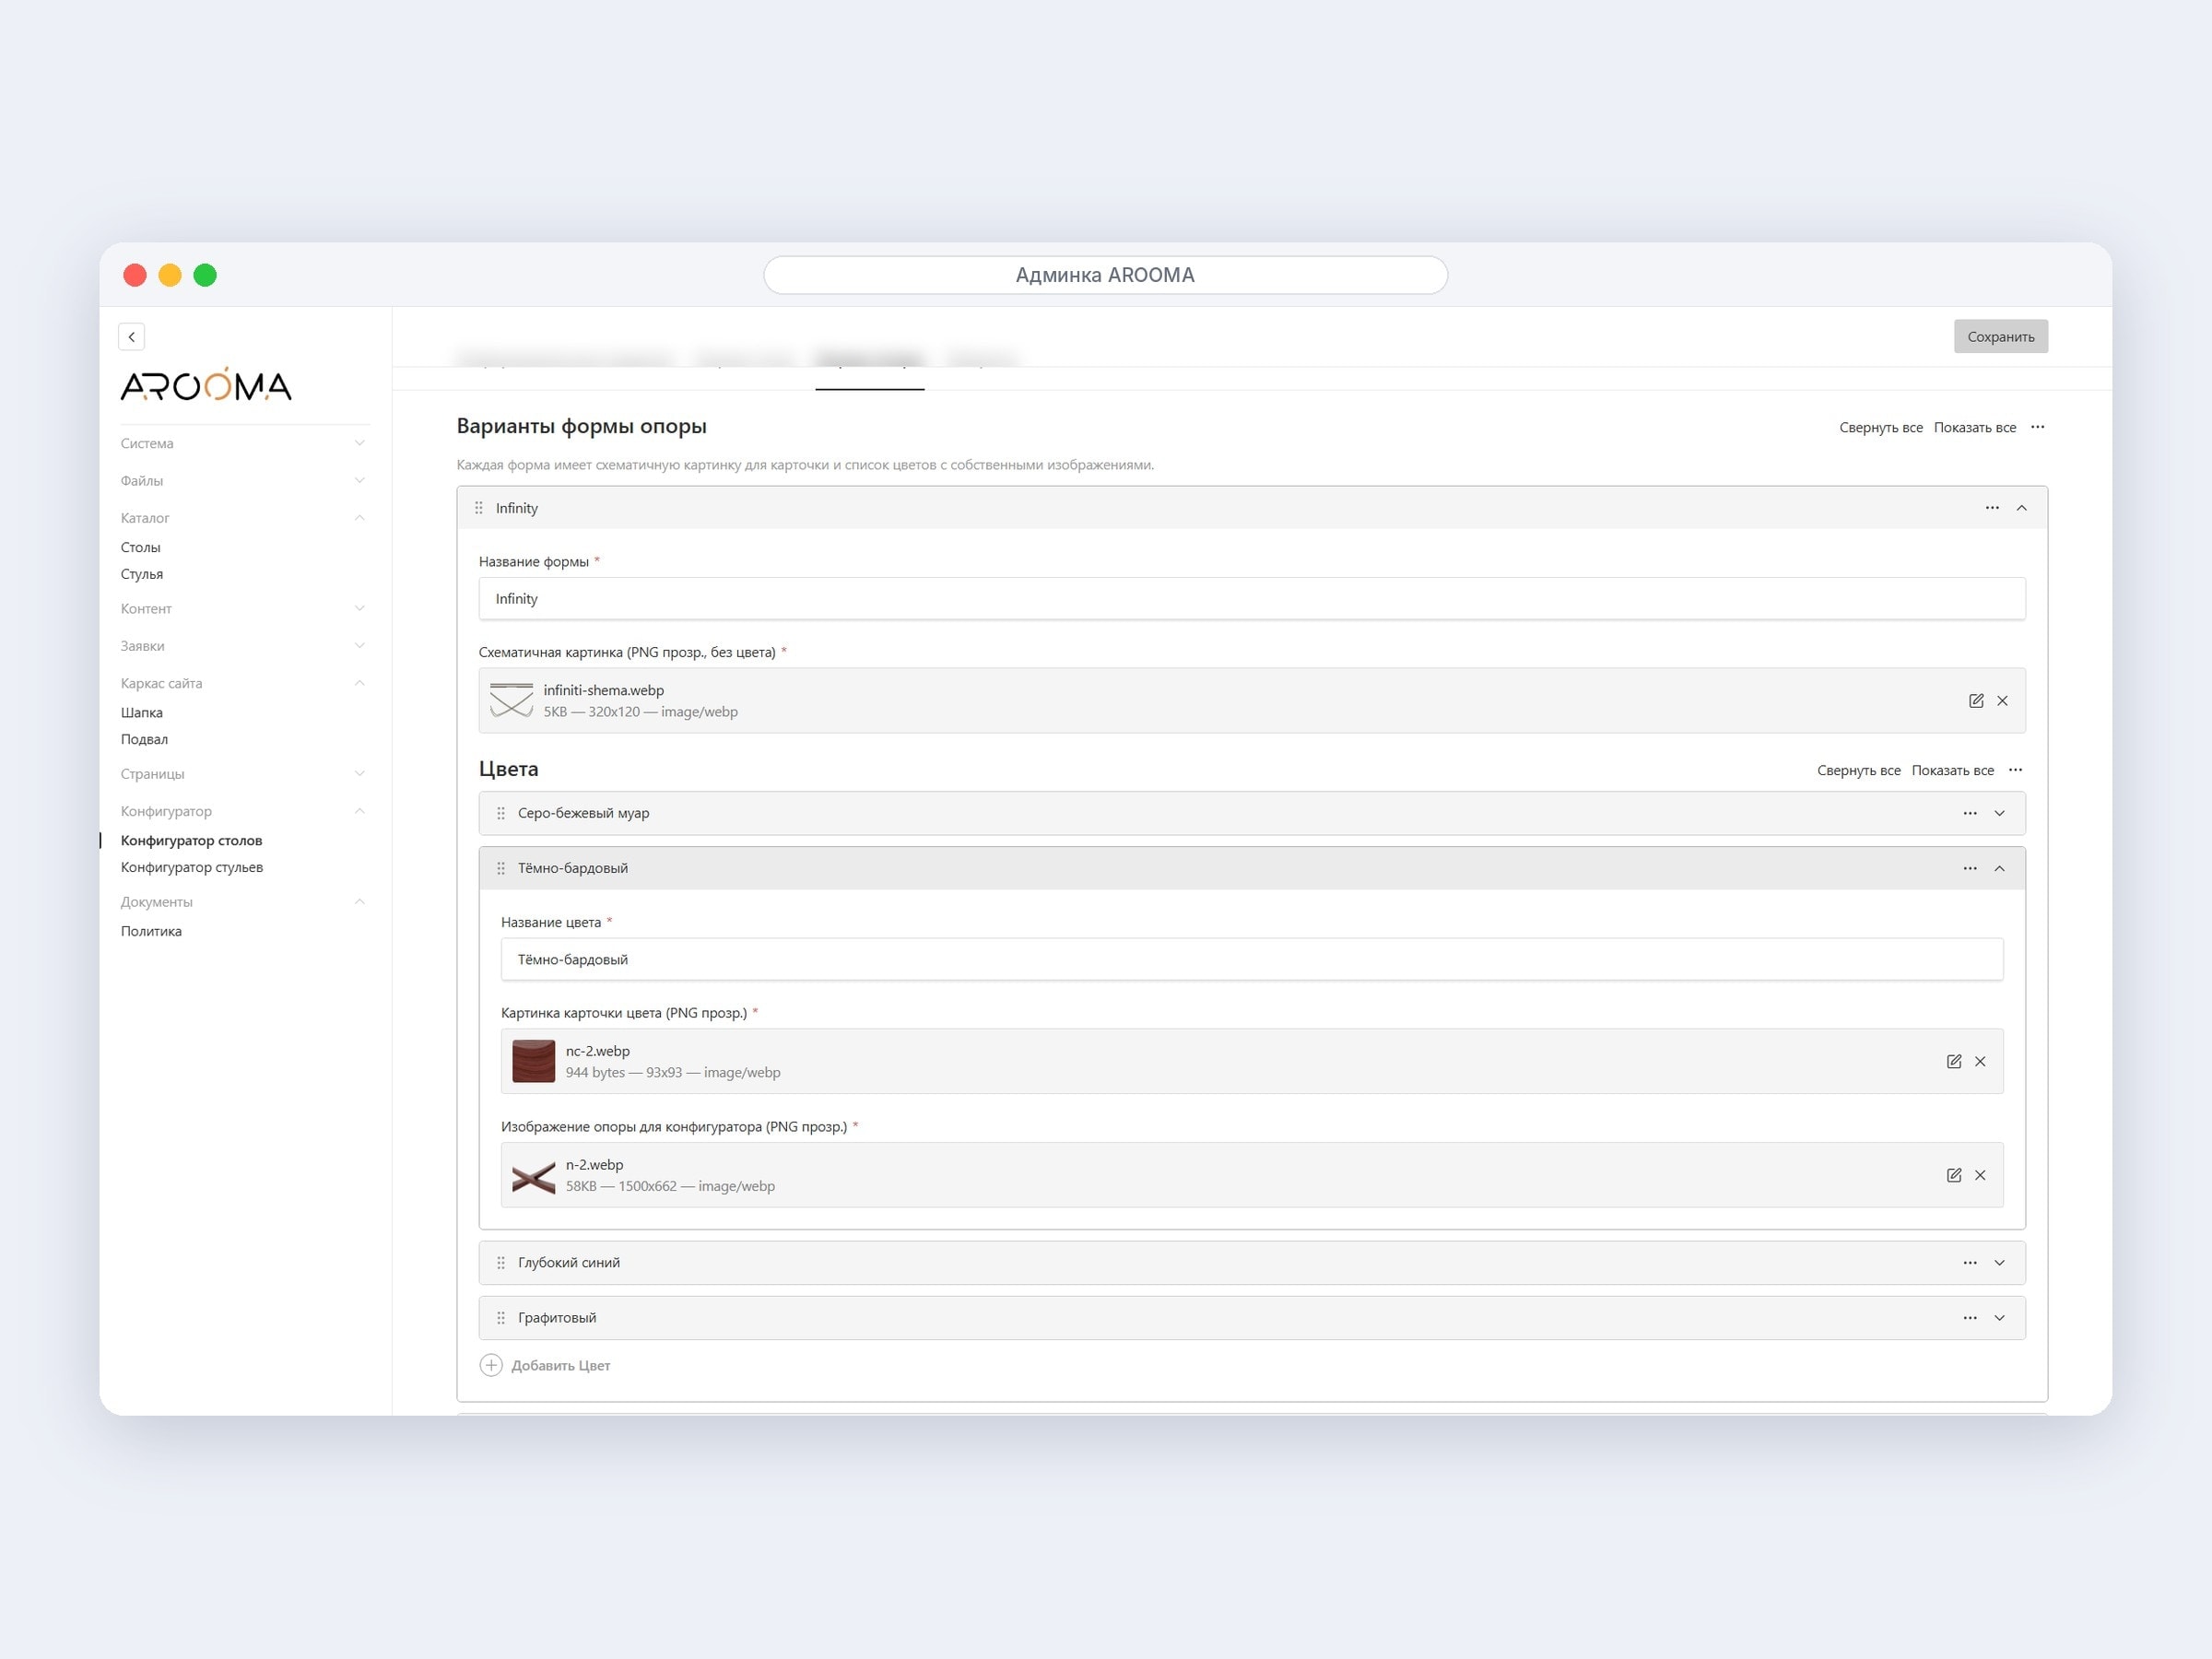Click Показать все in Цвета header
The image size is (2212, 1659).
point(1953,771)
